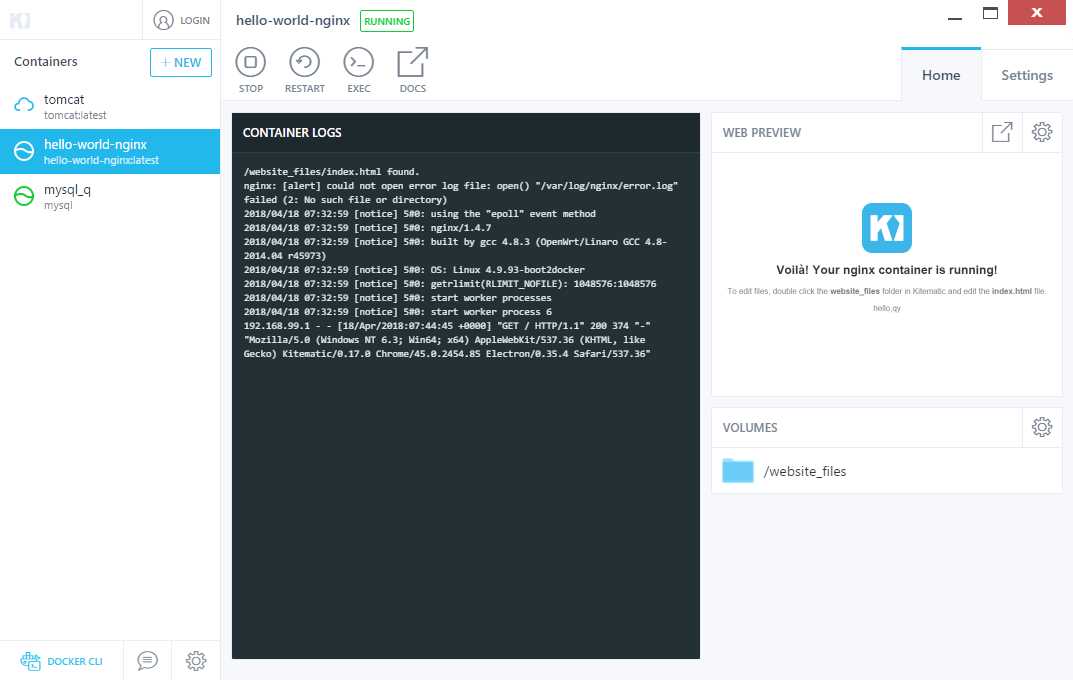The image size is (1073, 680).
Task: Stop the hello-world-nginx container
Action: click(250, 62)
